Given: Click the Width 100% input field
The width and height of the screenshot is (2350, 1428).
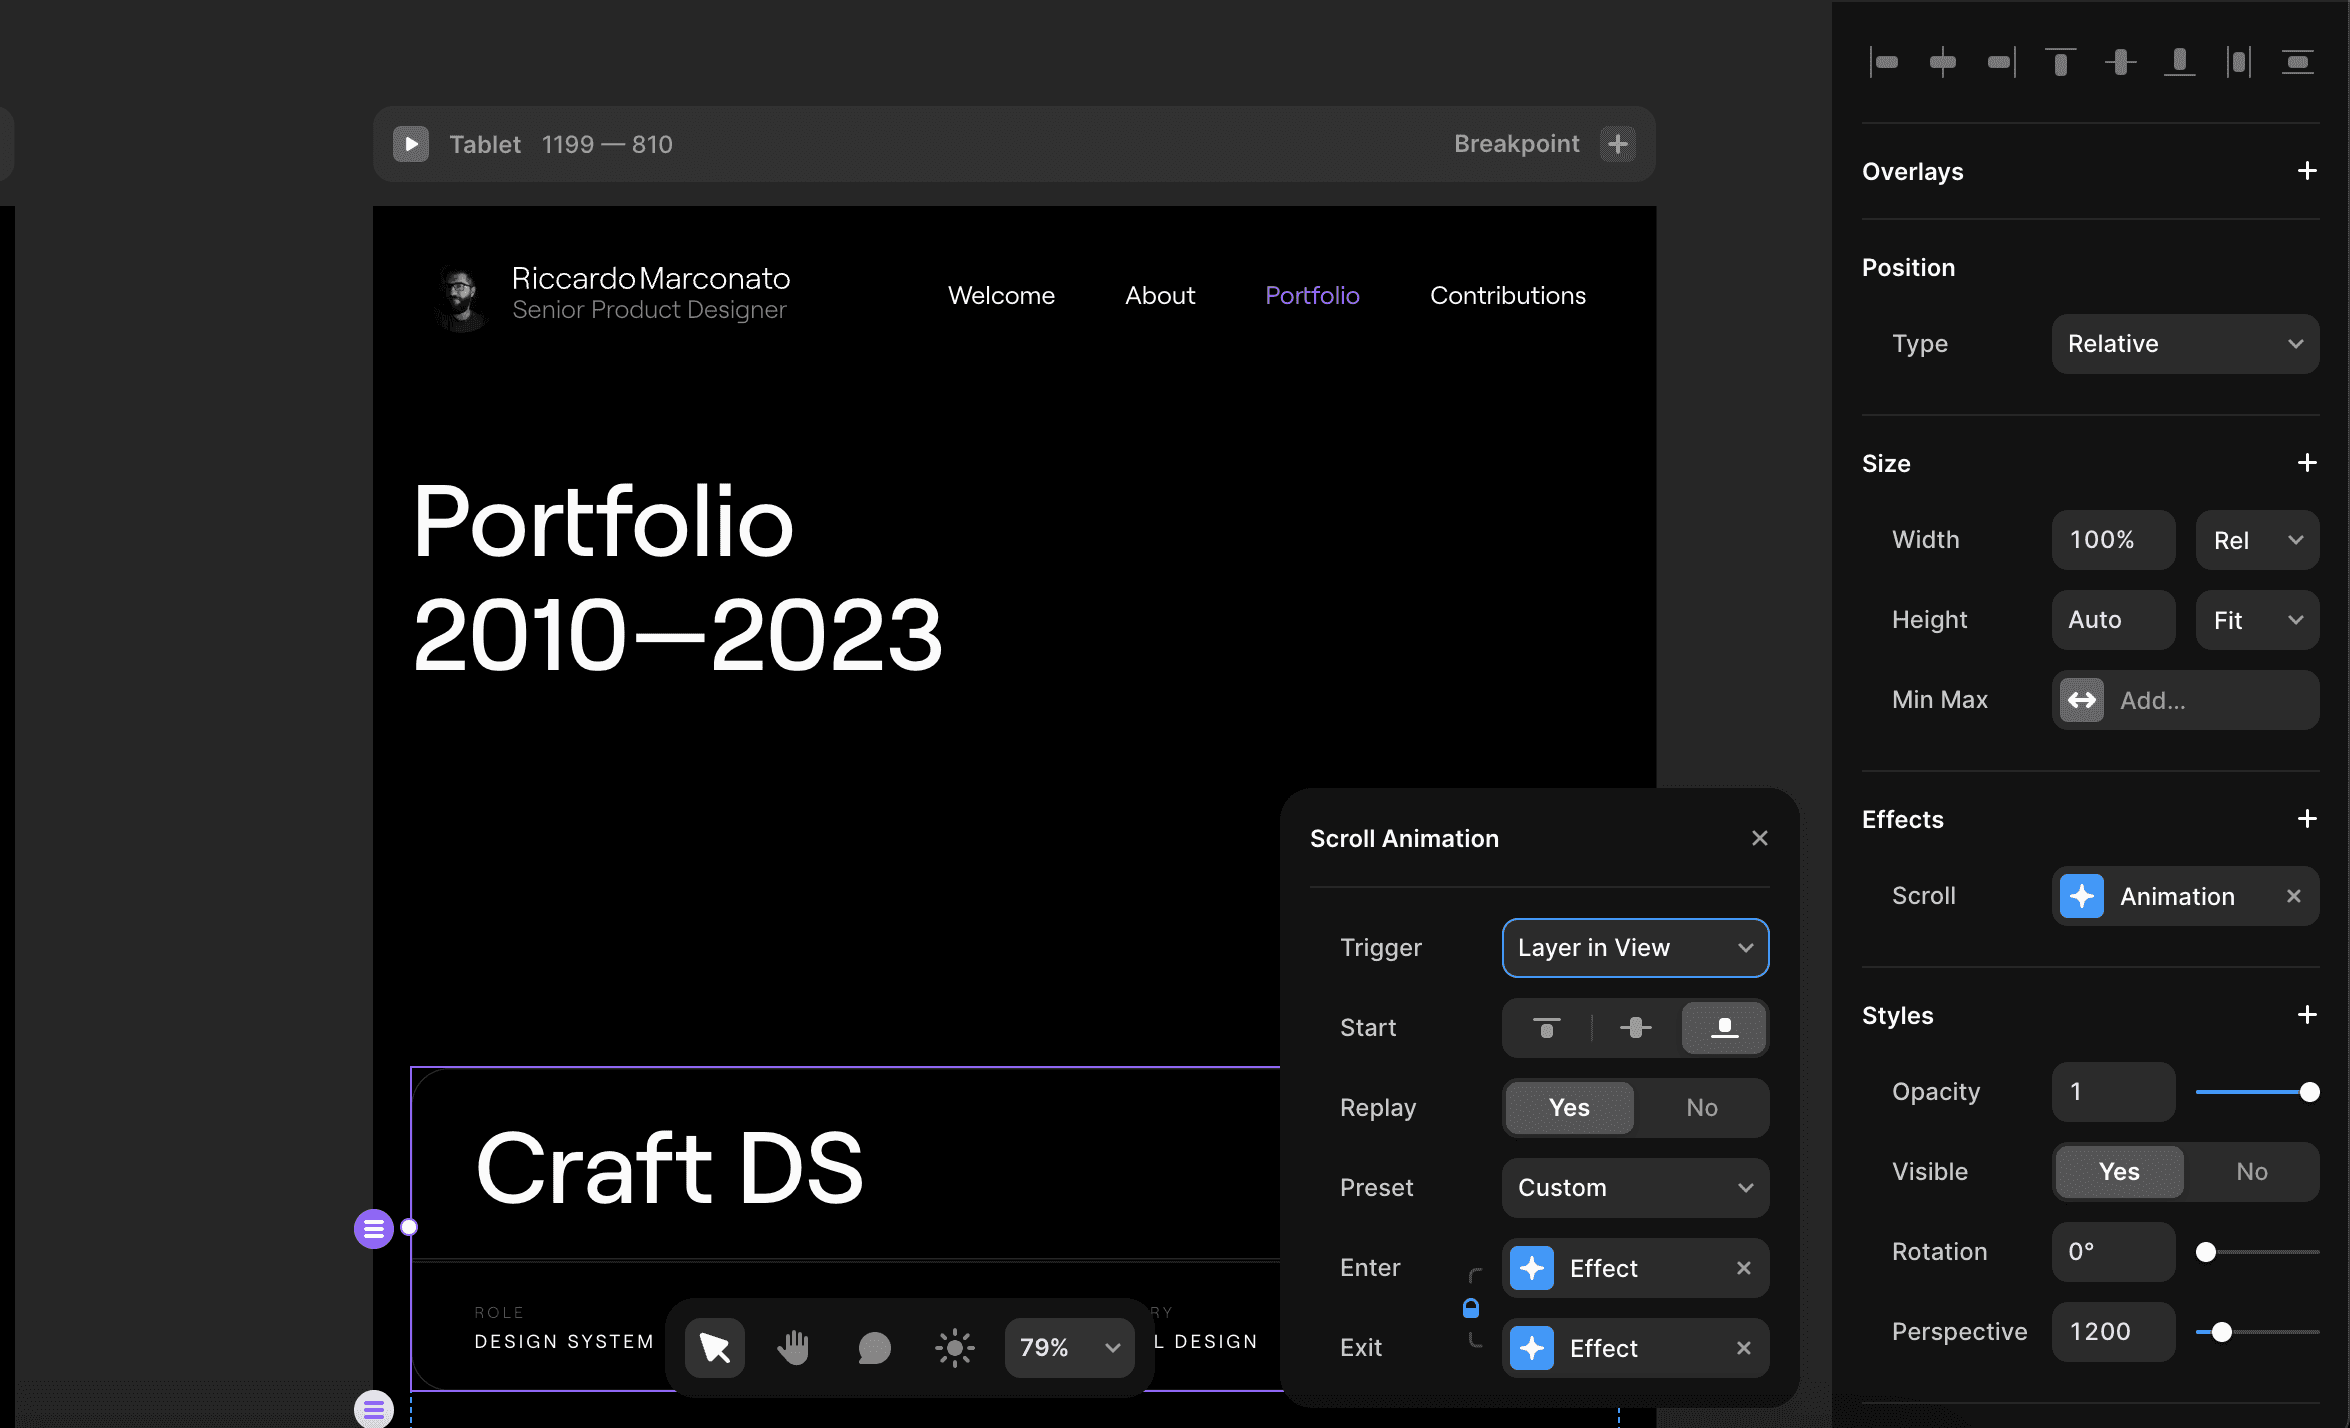Looking at the screenshot, I should coord(2112,540).
